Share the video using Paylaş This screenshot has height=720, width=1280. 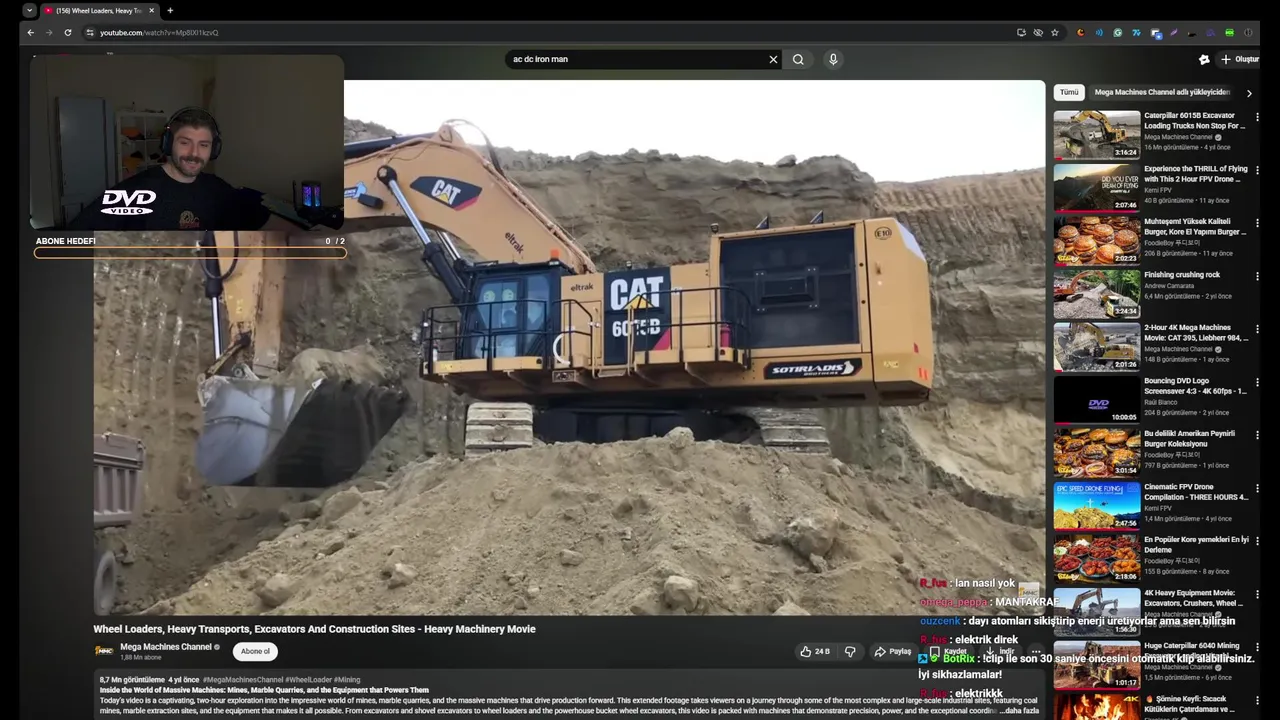click(x=892, y=651)
